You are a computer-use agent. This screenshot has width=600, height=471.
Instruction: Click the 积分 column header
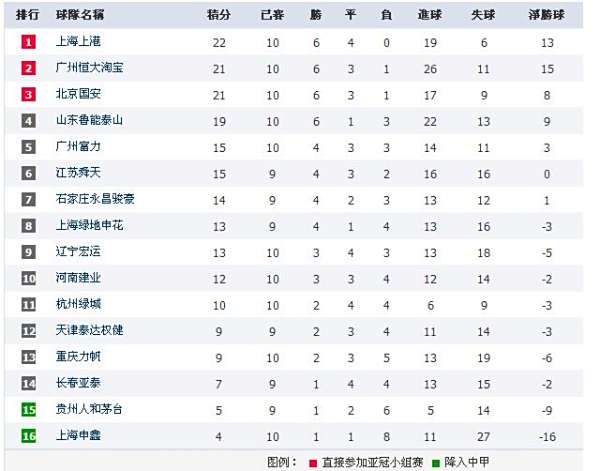pyautogui.click(x=218, y=15)
